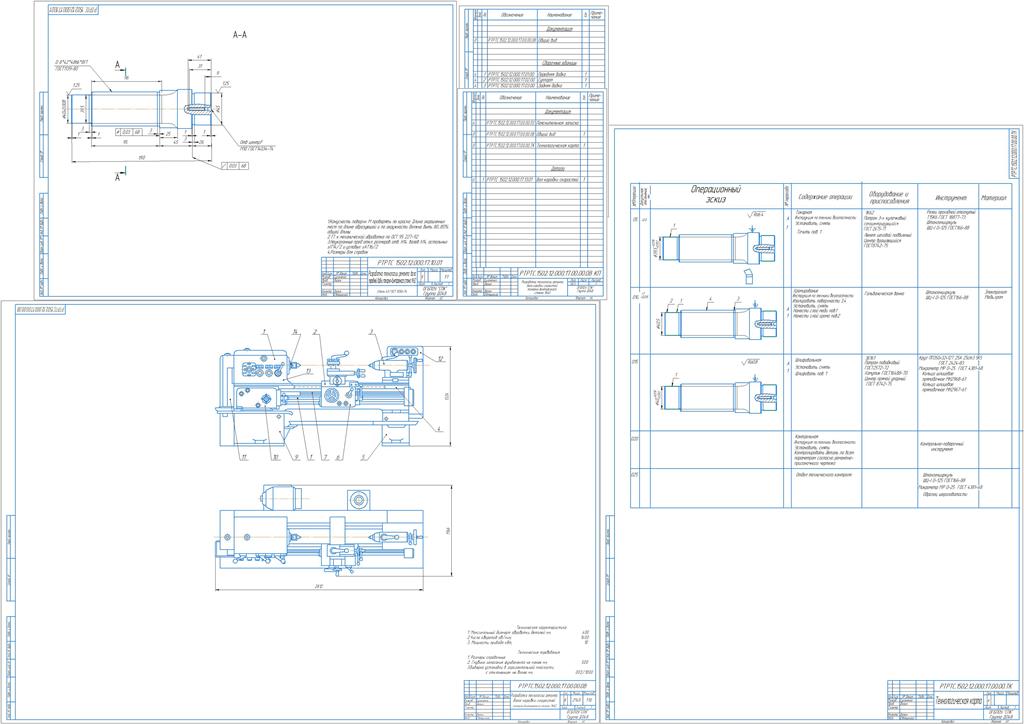
Task: Select the second operation sketch with callouts 1-4
Action: pos(716,320)
